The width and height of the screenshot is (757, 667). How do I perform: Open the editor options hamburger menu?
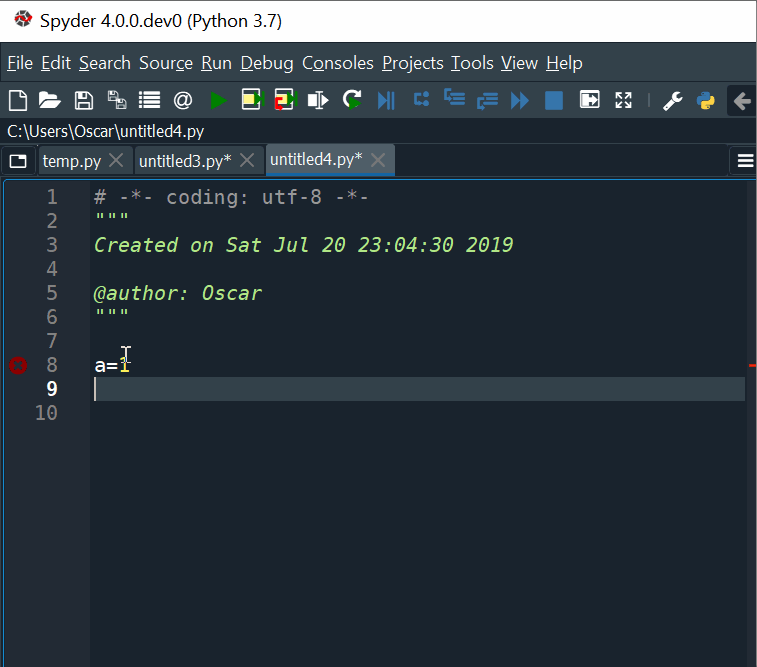pos(745,160)
